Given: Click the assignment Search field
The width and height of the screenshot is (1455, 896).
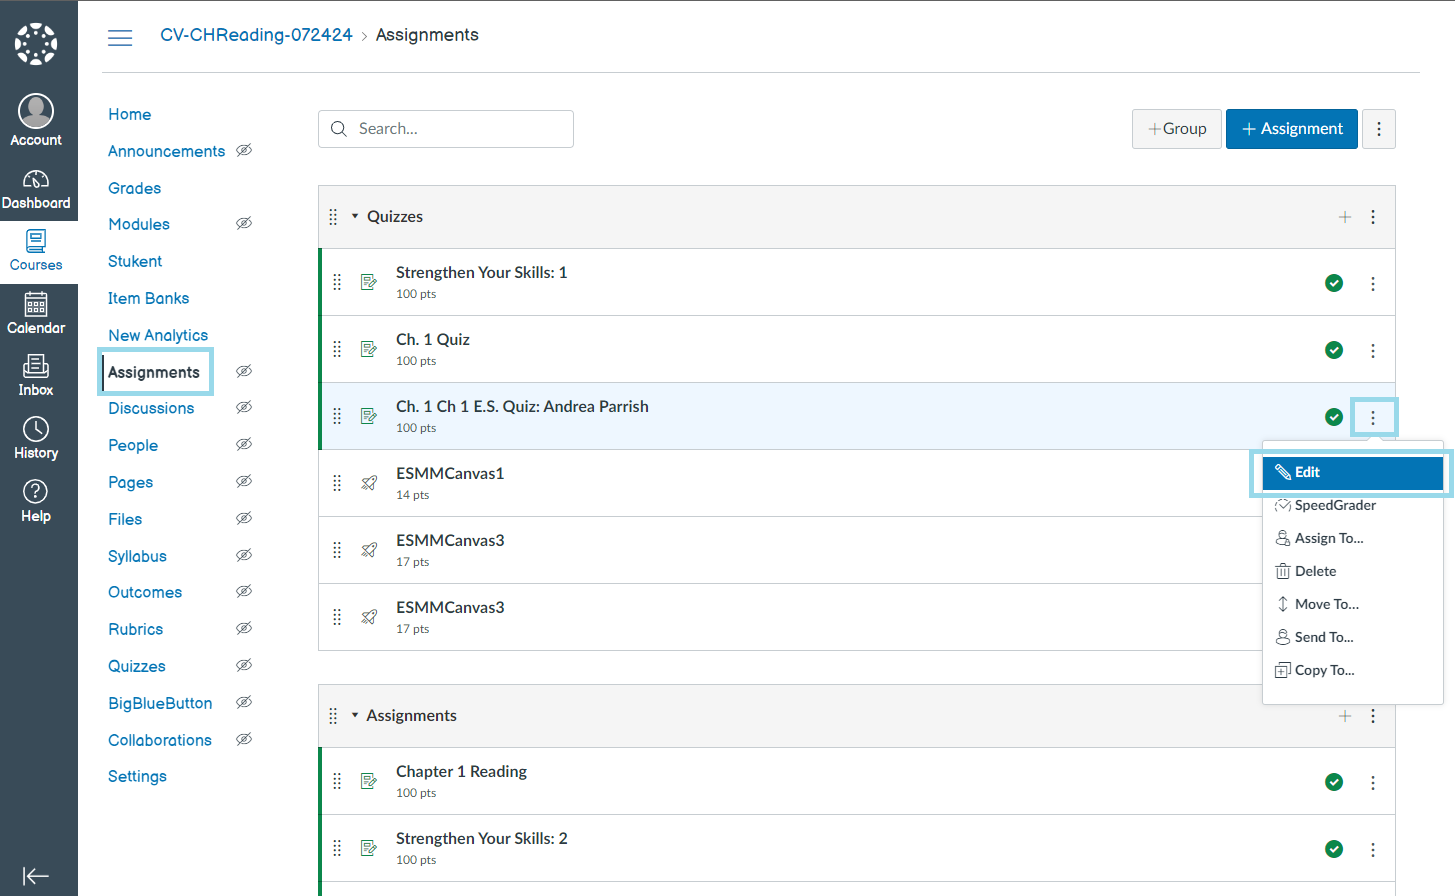Looking at the screenshot, I should pyautogui.click(x=446, y=129).
